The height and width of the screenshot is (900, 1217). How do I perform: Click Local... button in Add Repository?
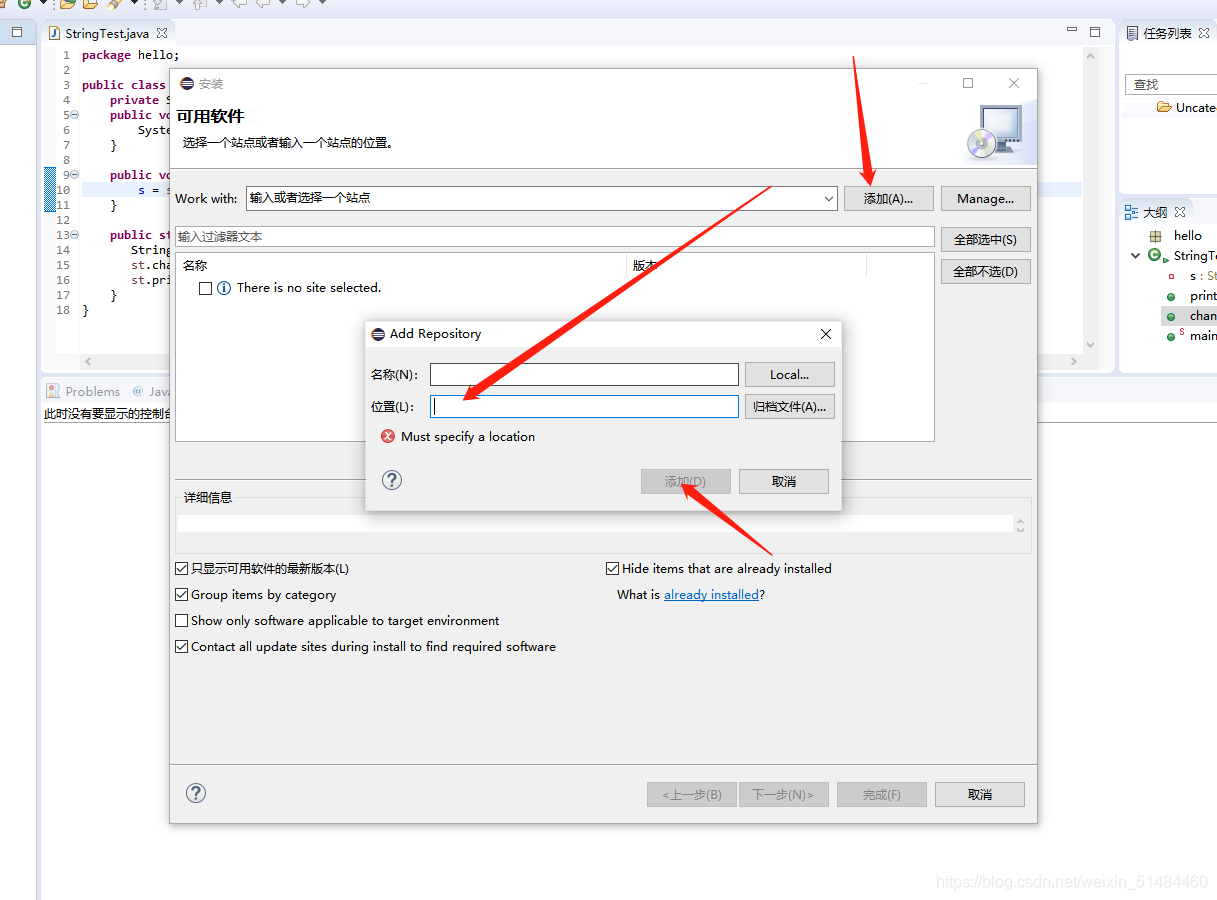pos(789,375)
